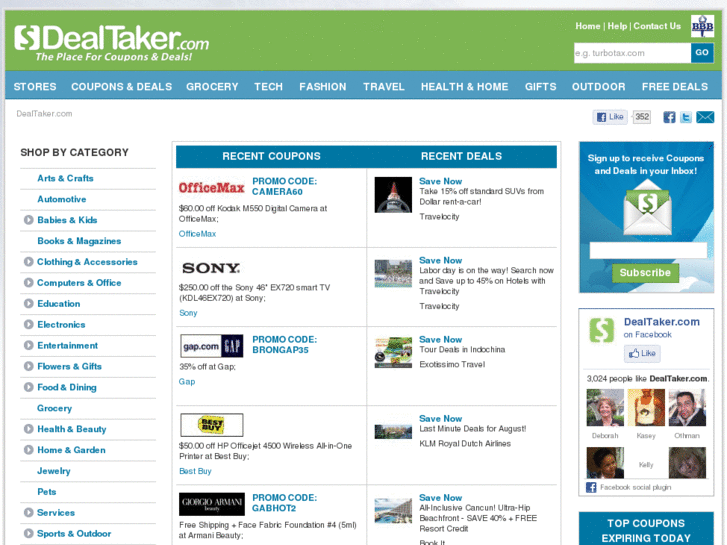Open the TRAVEL menu
The width and height of the screenshot is (727, 545).
pyautogui.click(x=384, y=87)
